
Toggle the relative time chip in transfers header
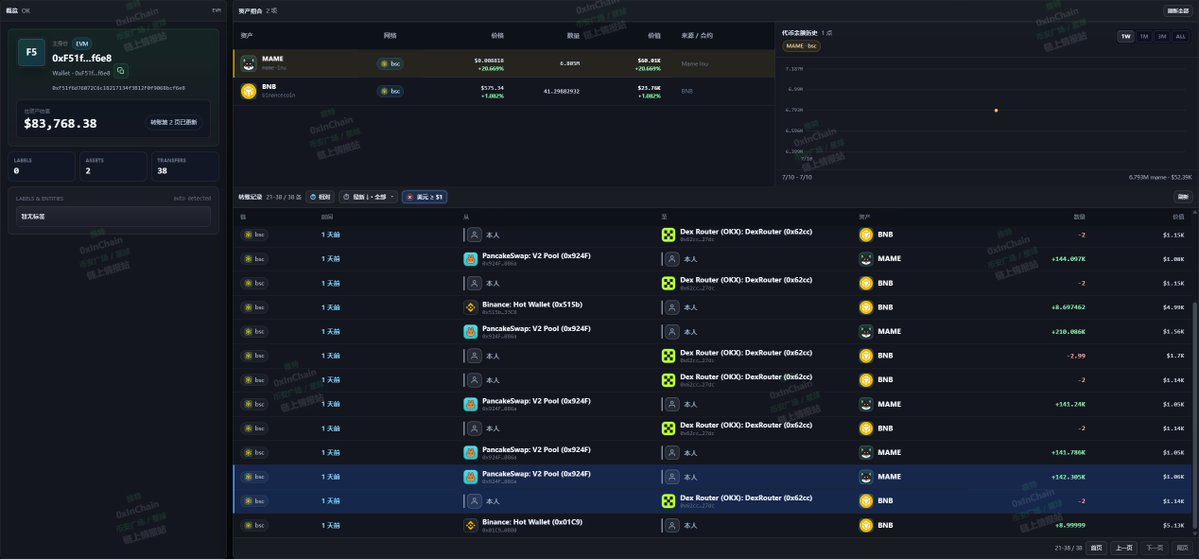point(320,197)
